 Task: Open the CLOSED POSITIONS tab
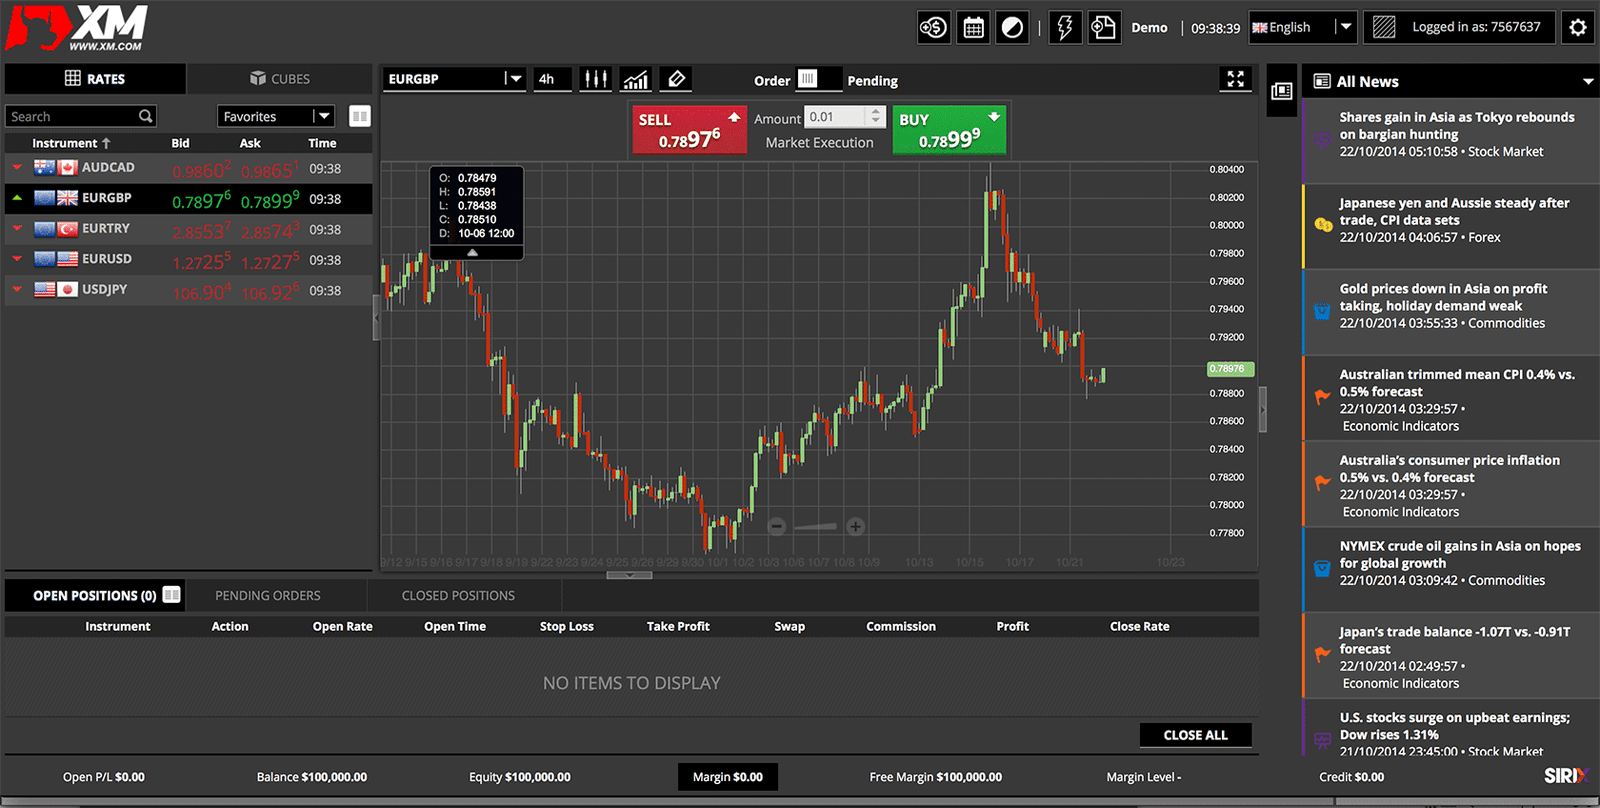(x=458, y=596)
